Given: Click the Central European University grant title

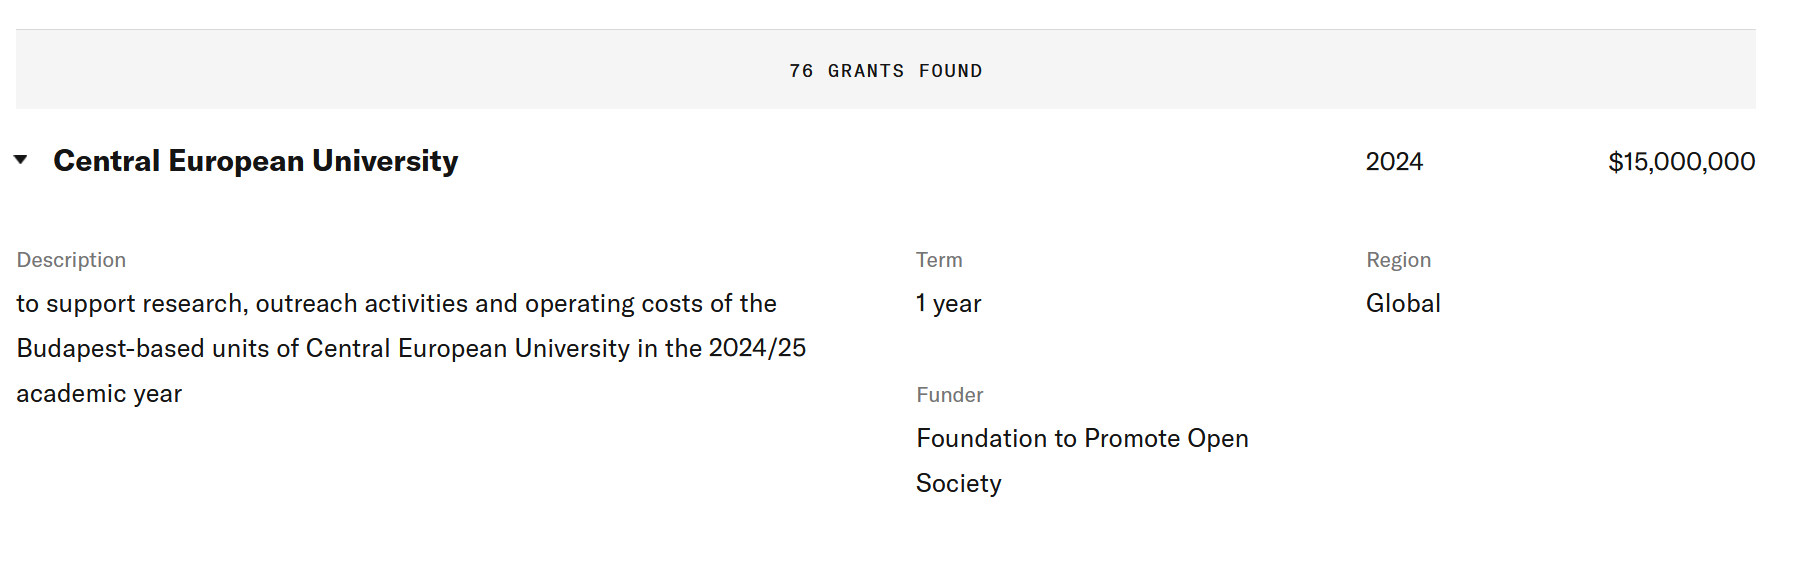Looking at the screenshot, I should pos(255,161).
